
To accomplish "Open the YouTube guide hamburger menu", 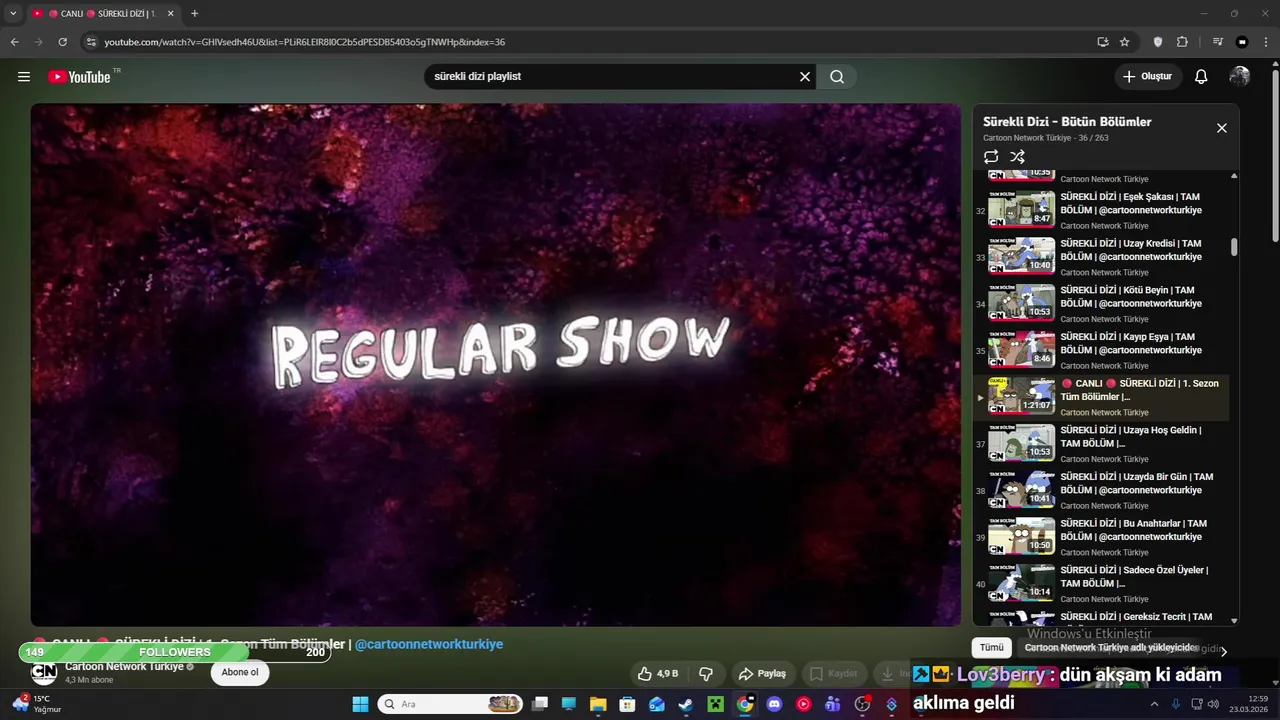I will [24, 76].
